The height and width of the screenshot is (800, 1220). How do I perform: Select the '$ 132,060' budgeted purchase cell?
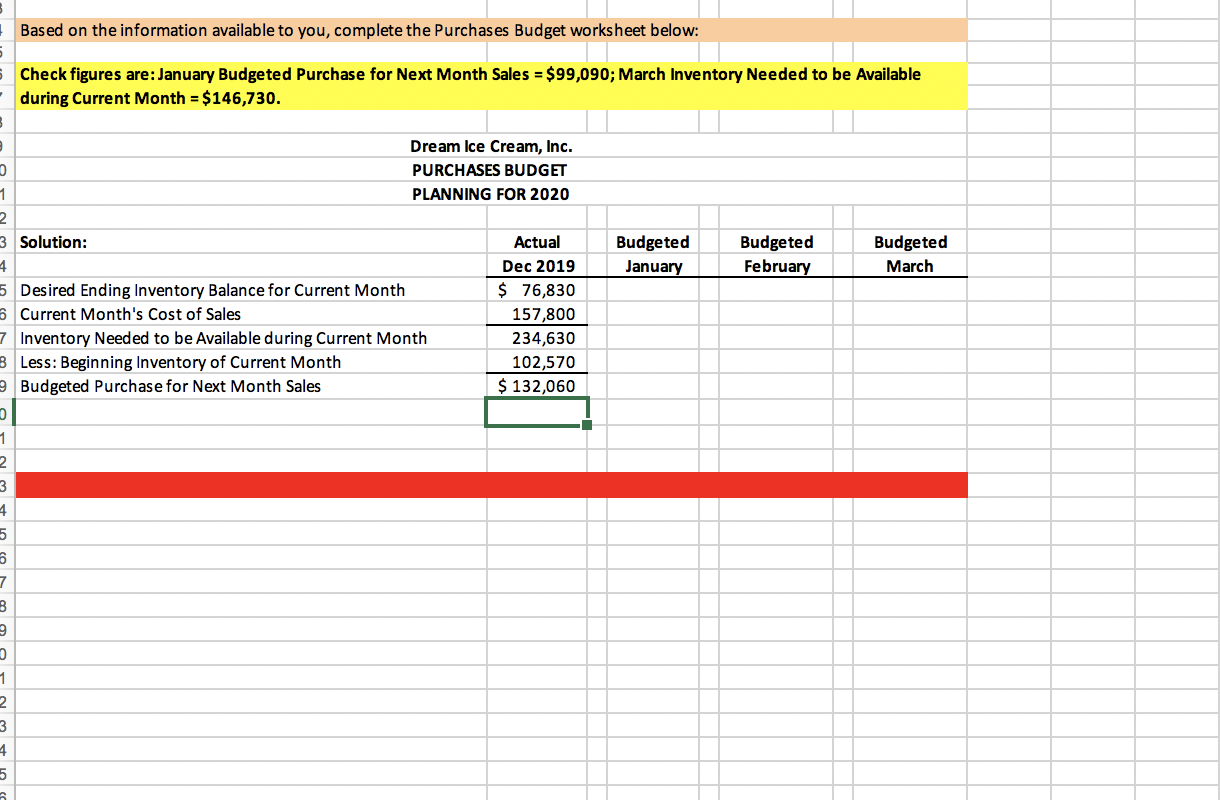537,386
